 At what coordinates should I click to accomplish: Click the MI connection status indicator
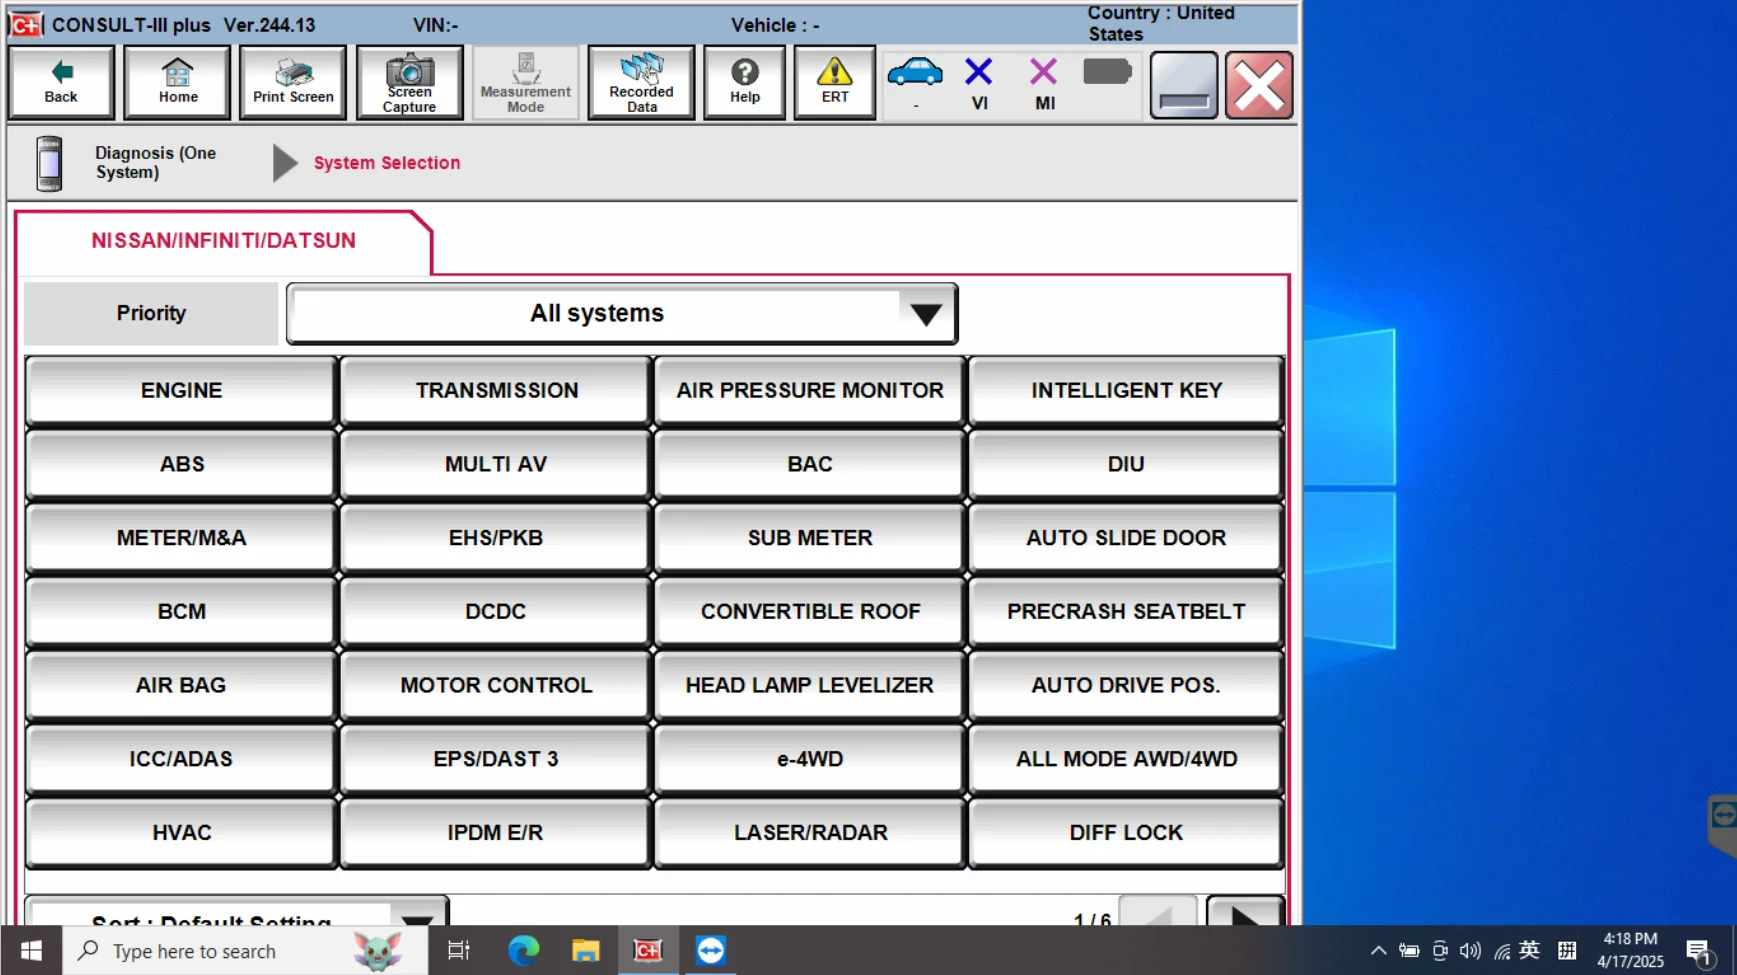click(x=1044, y=82)
